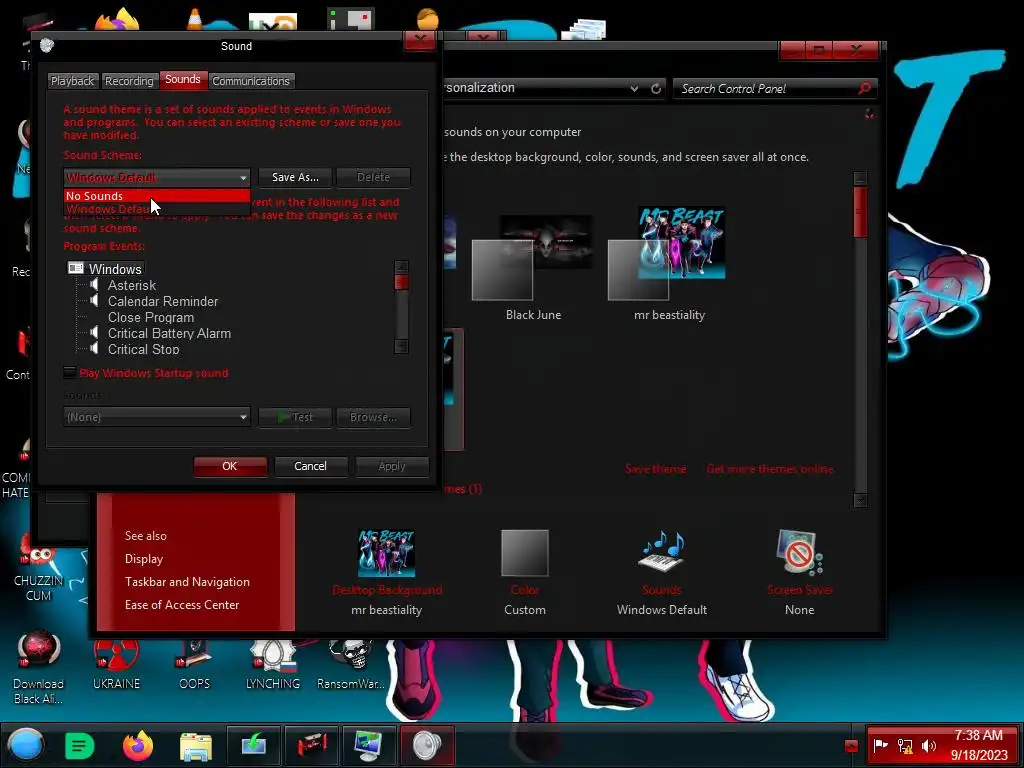This screenshot has height=768, width=1024.
Task: Open the Sounds icon in Personalization
Action: tap(661, 552)
